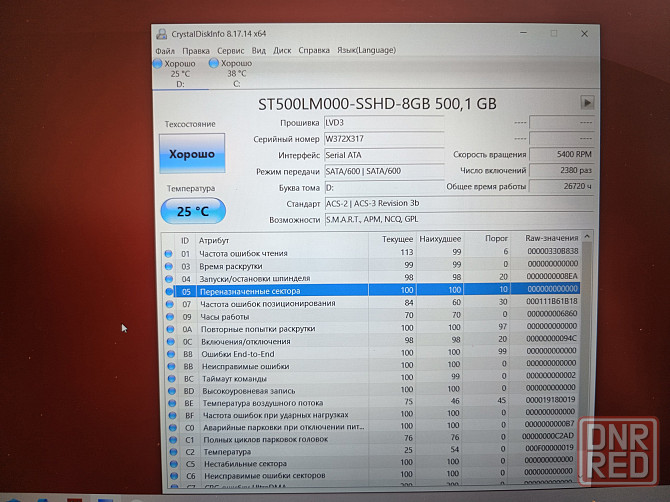The height and width of the screenshot is (502, 670).
Task: Select disk C: tab at 38 °C
Action: tap(236, 73)
